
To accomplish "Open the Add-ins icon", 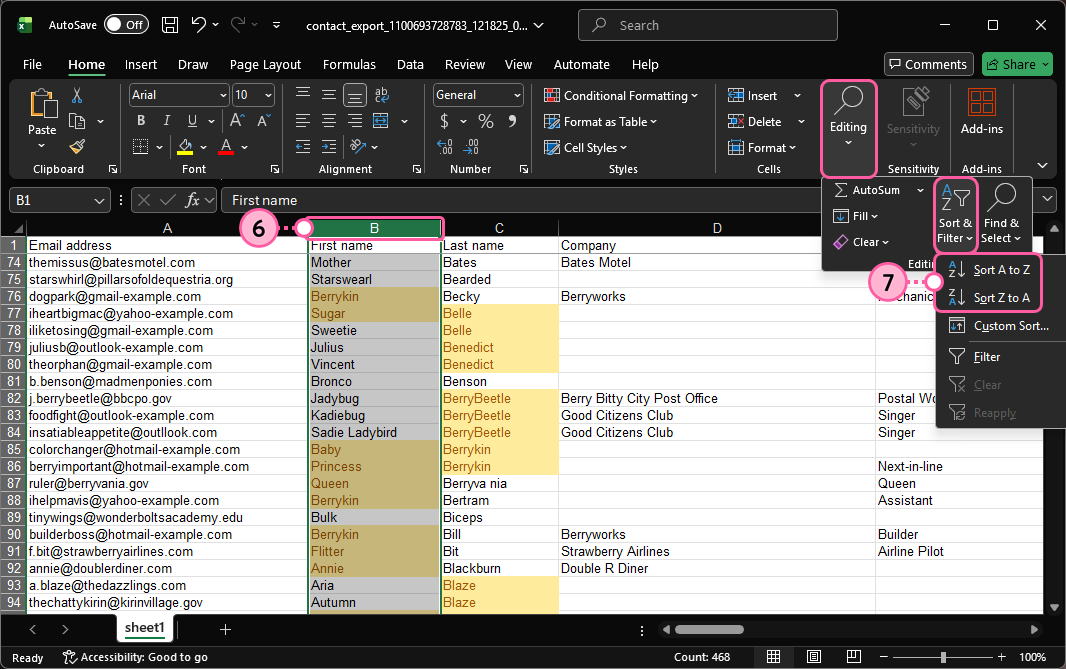I will pyautogui.click(x=981, y=103).
